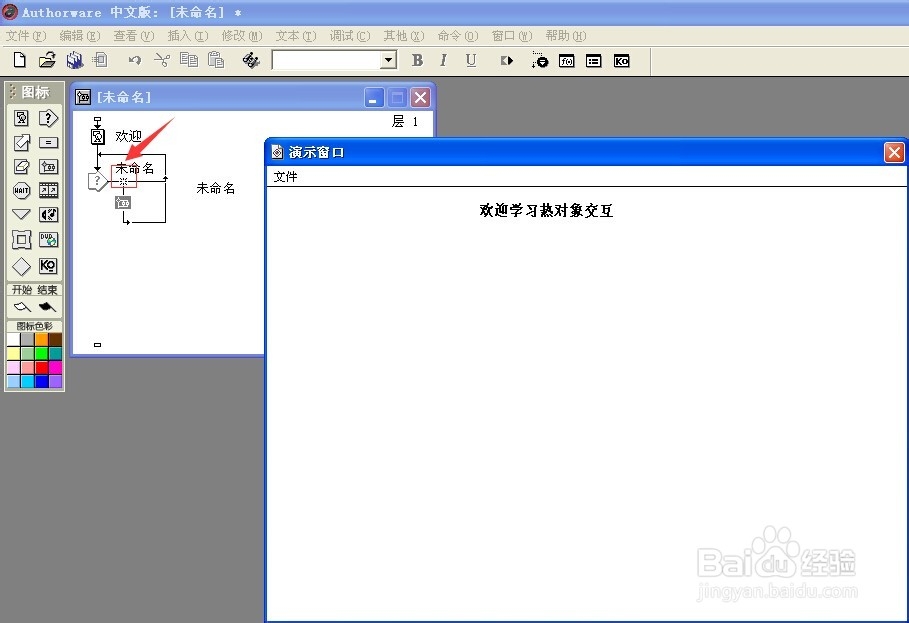The image size is (909, 623).
Task: Select the Display icon in the icon palette
Action: (21, 118)
